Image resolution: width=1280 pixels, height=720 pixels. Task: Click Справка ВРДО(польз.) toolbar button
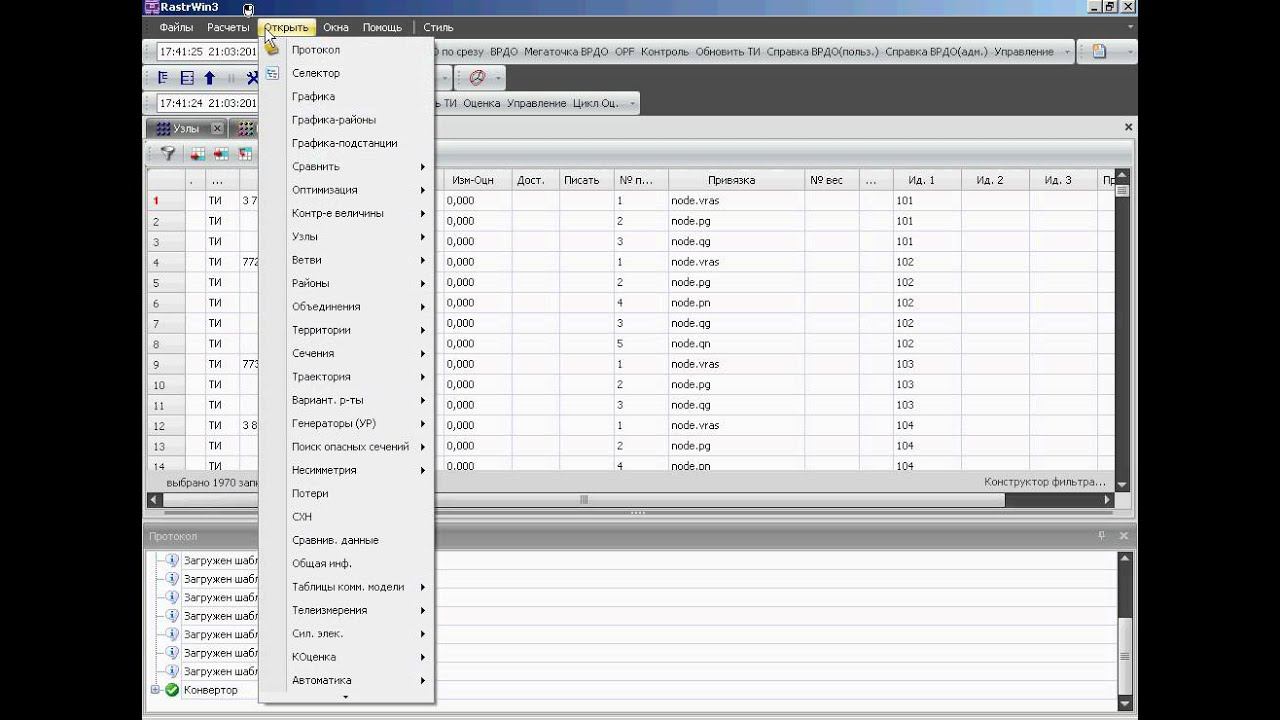(x=823, y=52)
